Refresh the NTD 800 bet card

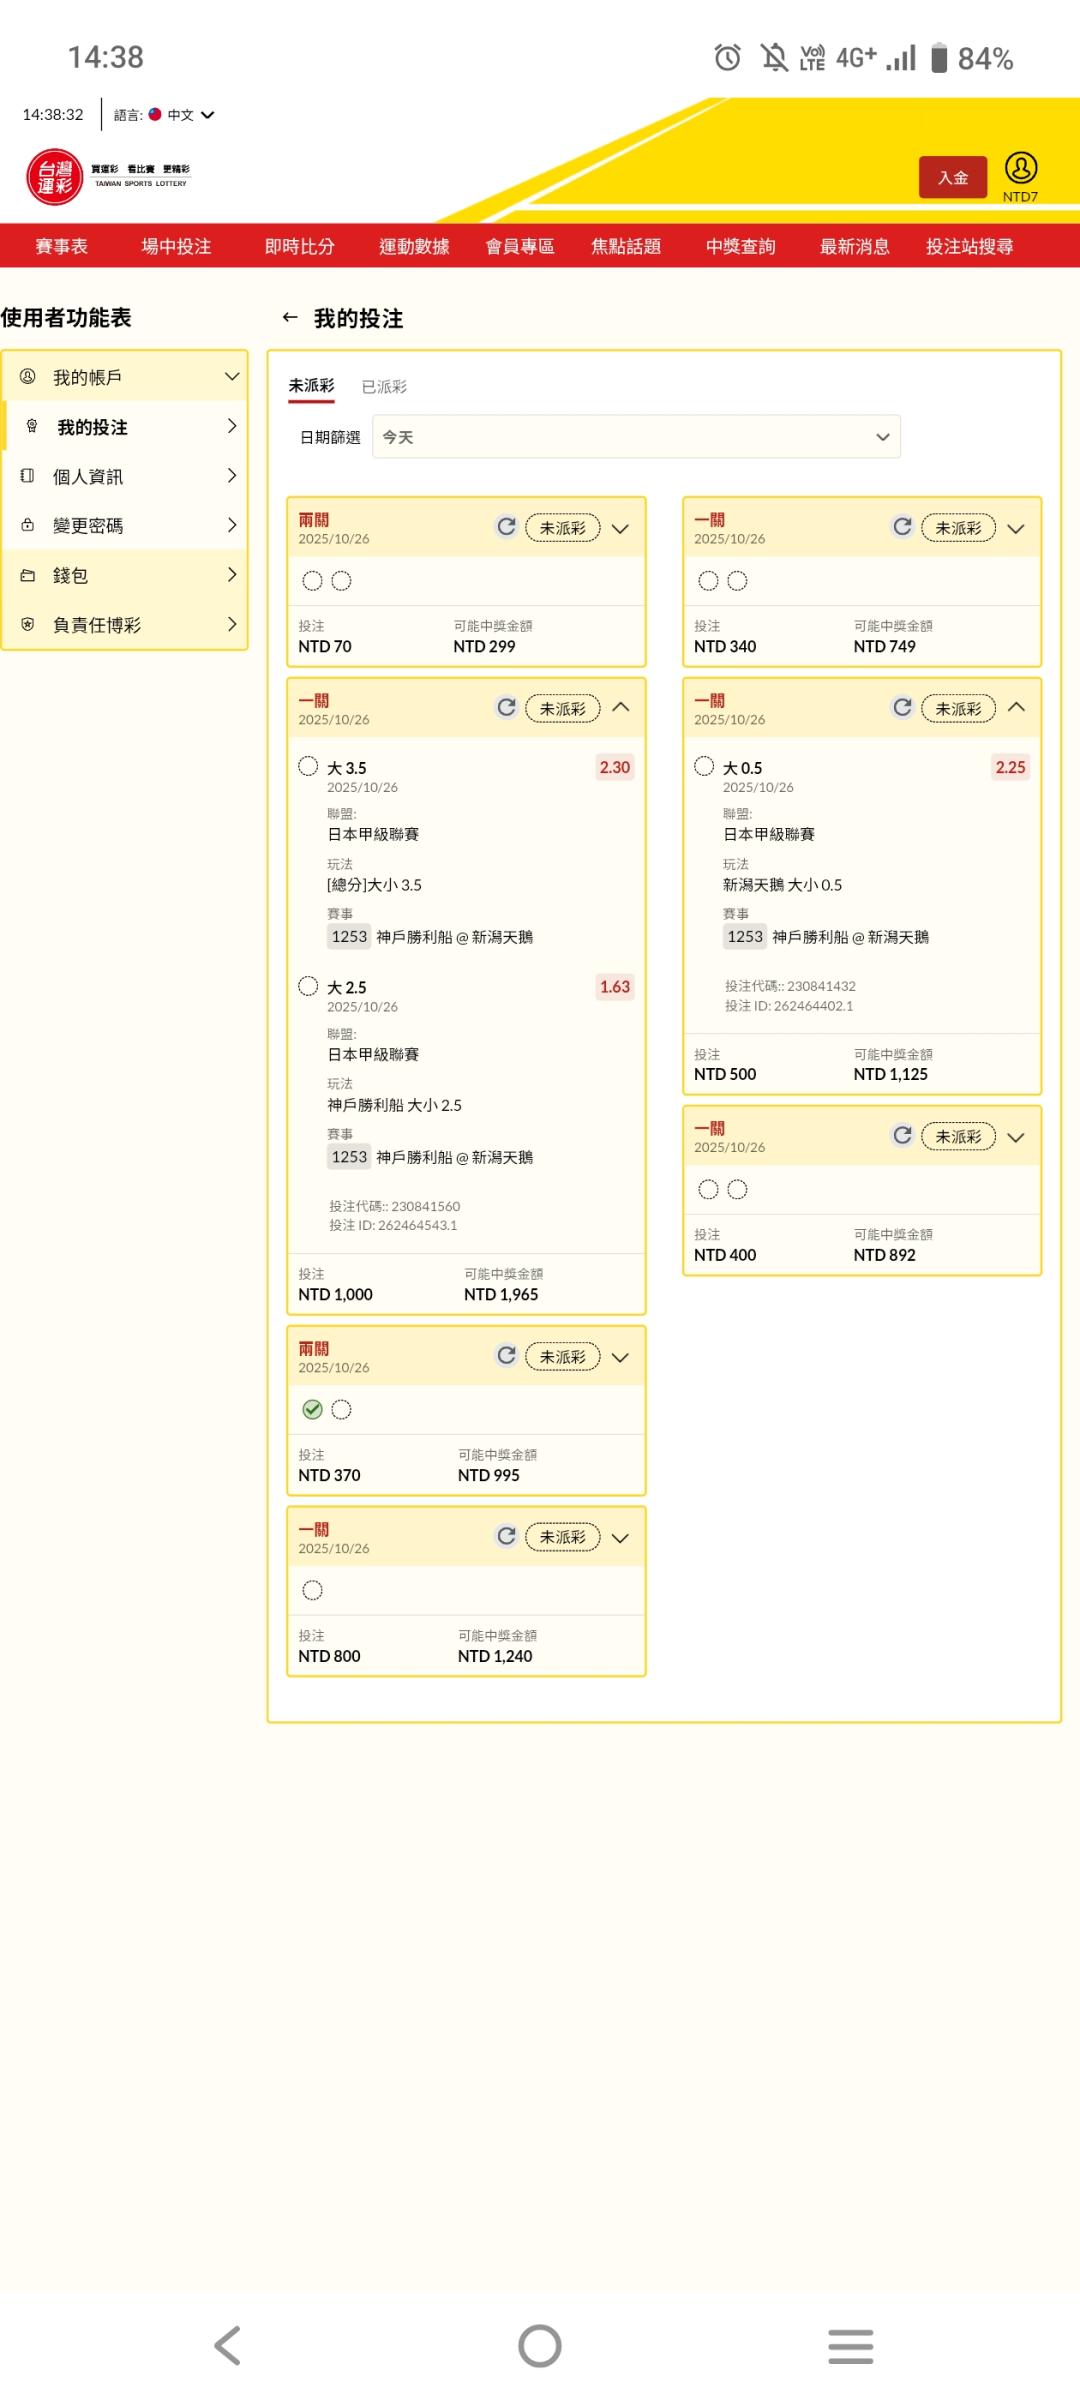tap(506, 1536)
